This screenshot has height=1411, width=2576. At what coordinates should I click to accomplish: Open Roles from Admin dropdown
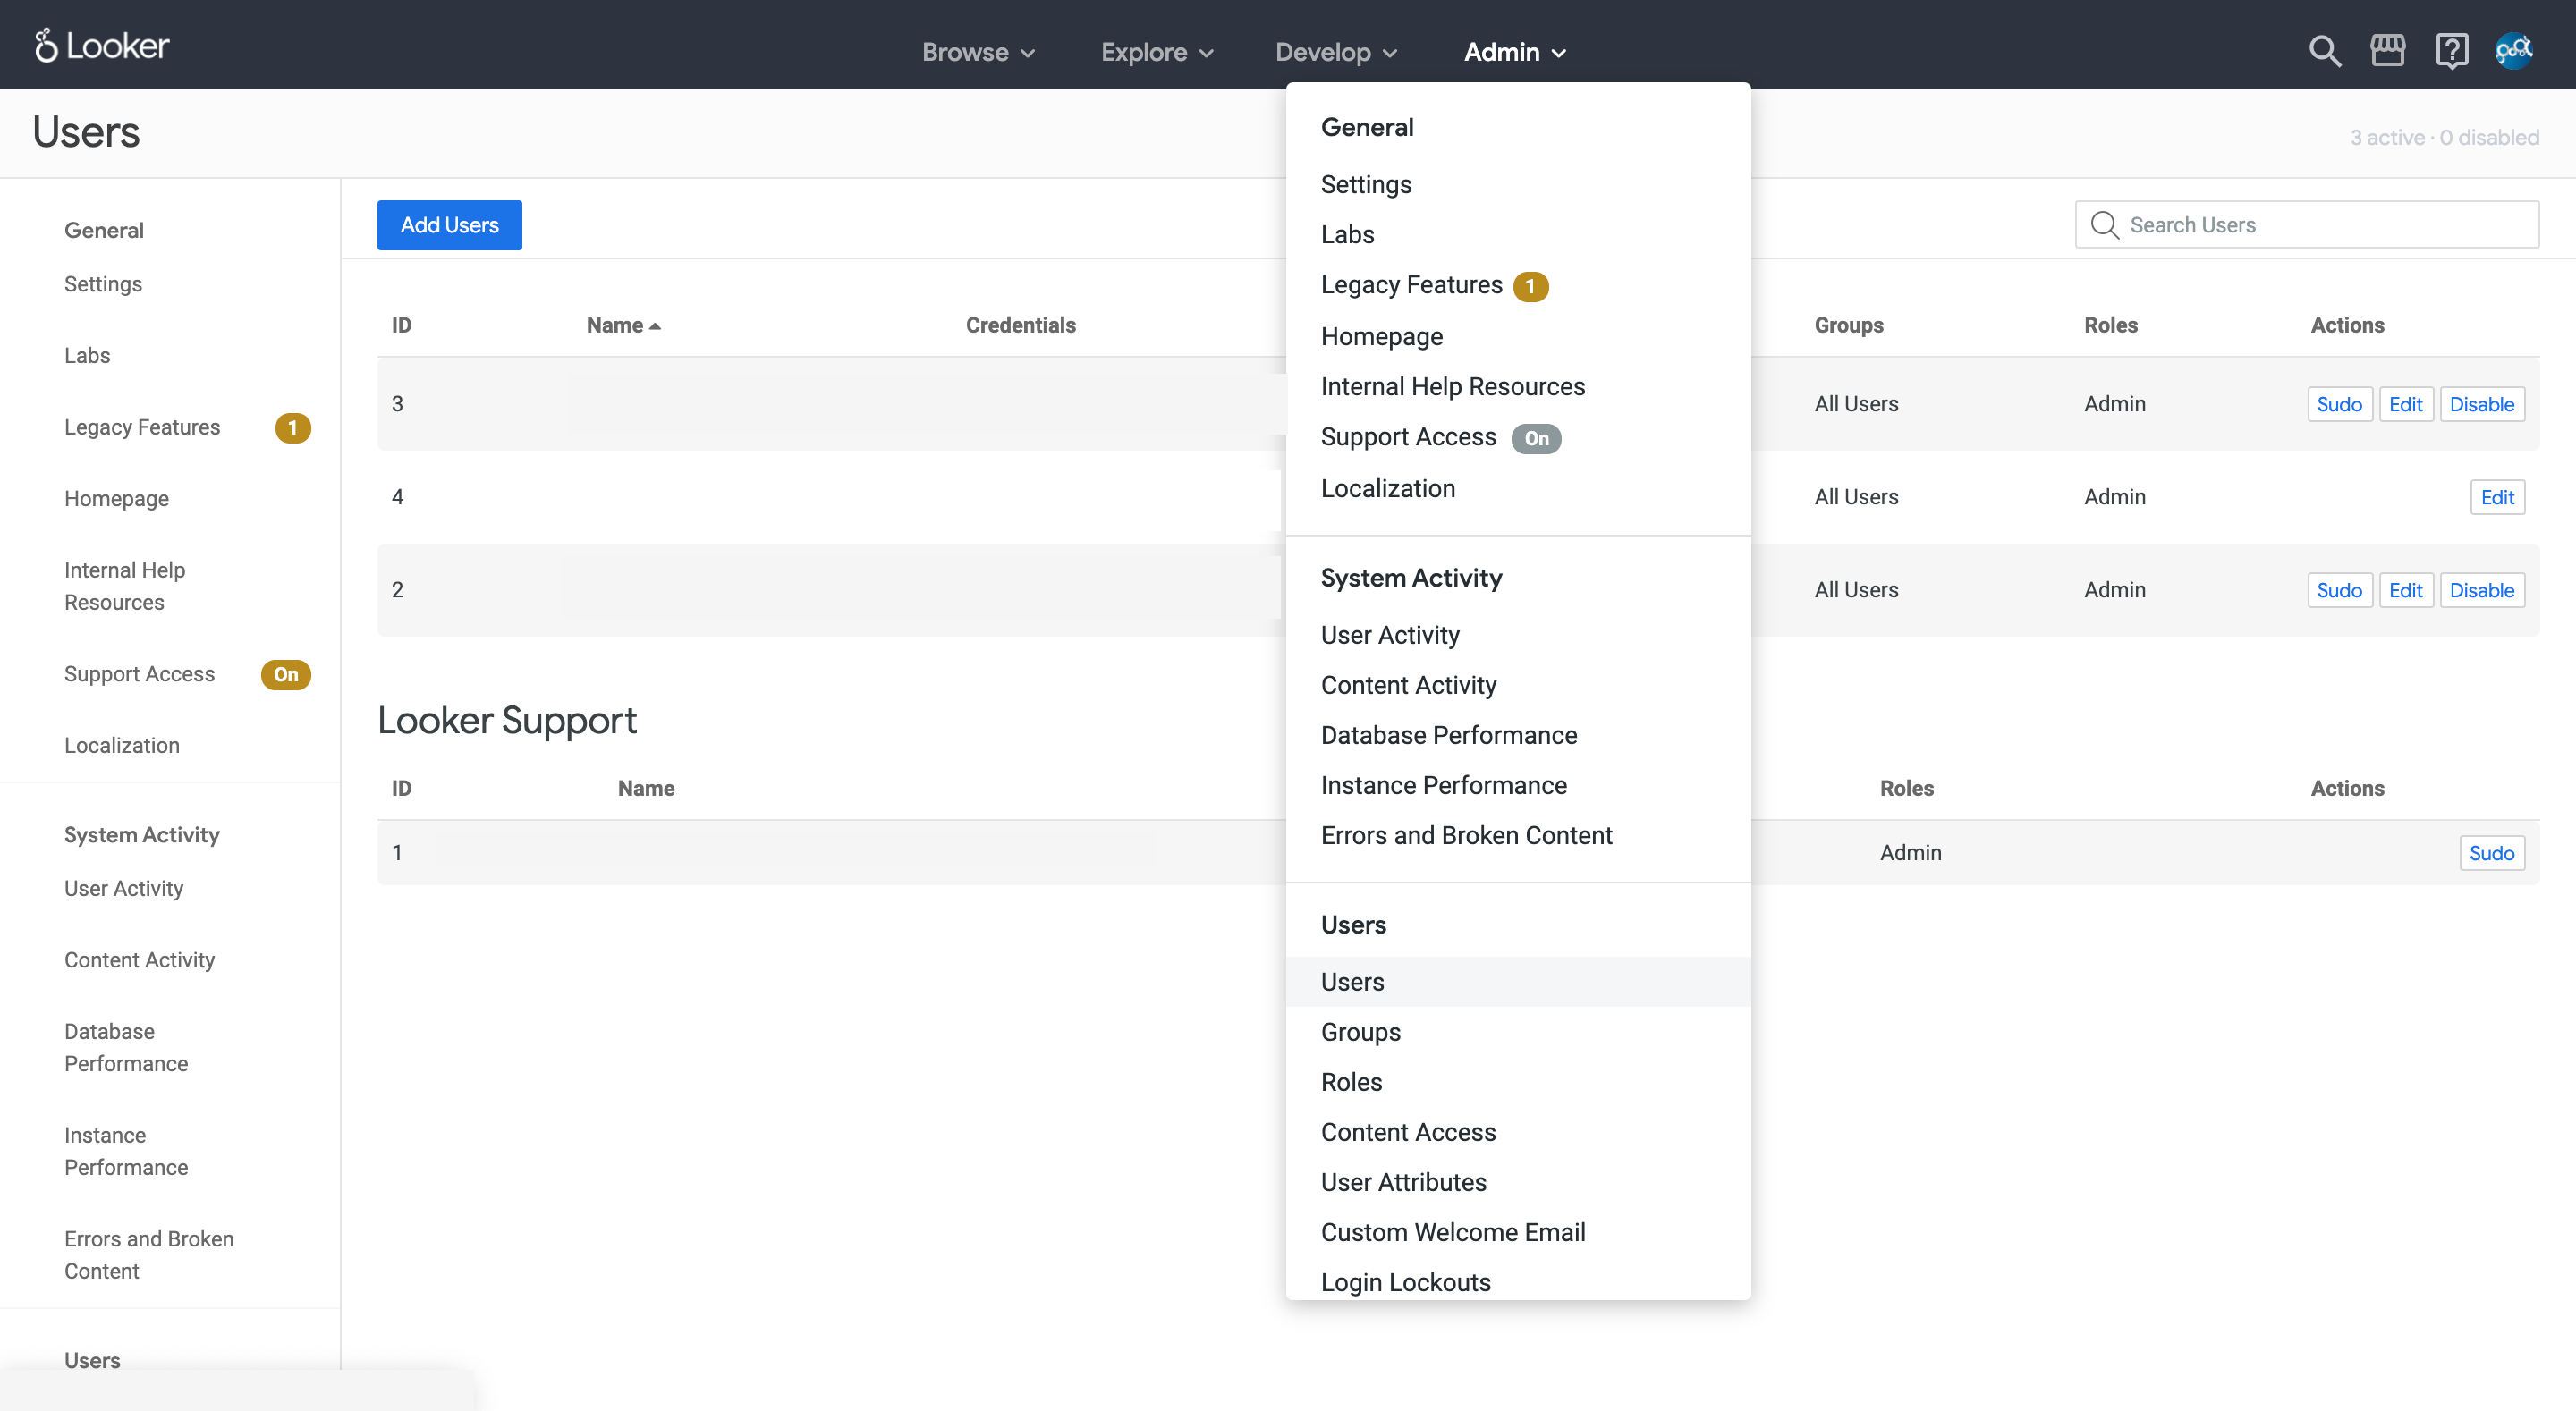[x=1351, y=1083]
